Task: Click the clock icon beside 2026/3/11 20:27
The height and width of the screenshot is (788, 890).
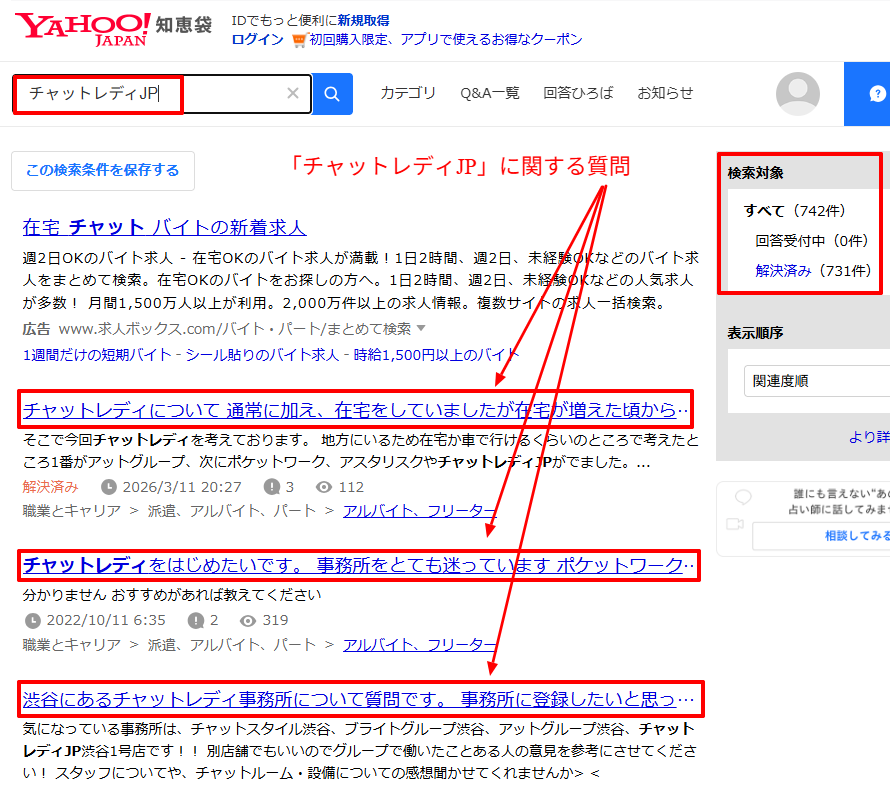Action: click(109, 487)
